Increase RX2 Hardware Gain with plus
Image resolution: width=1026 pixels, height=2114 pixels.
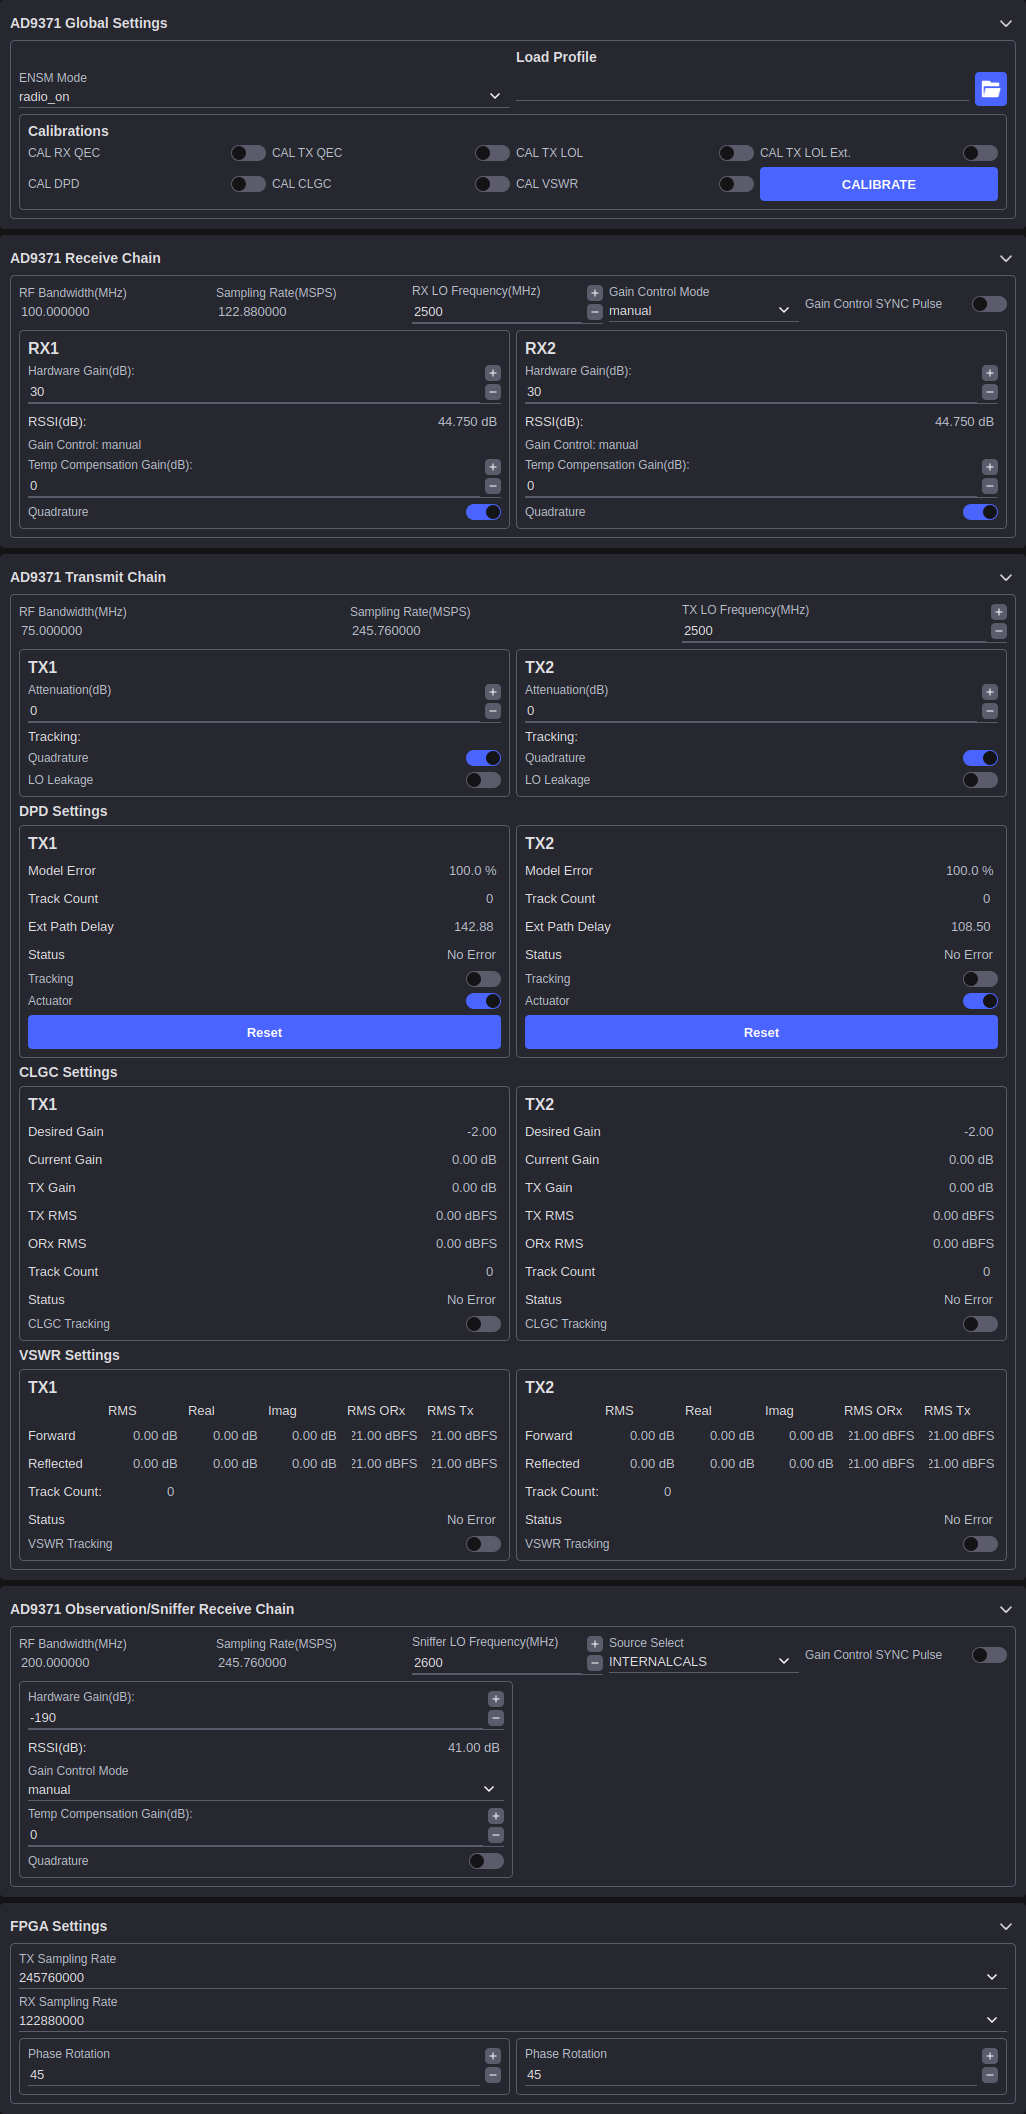989,373
